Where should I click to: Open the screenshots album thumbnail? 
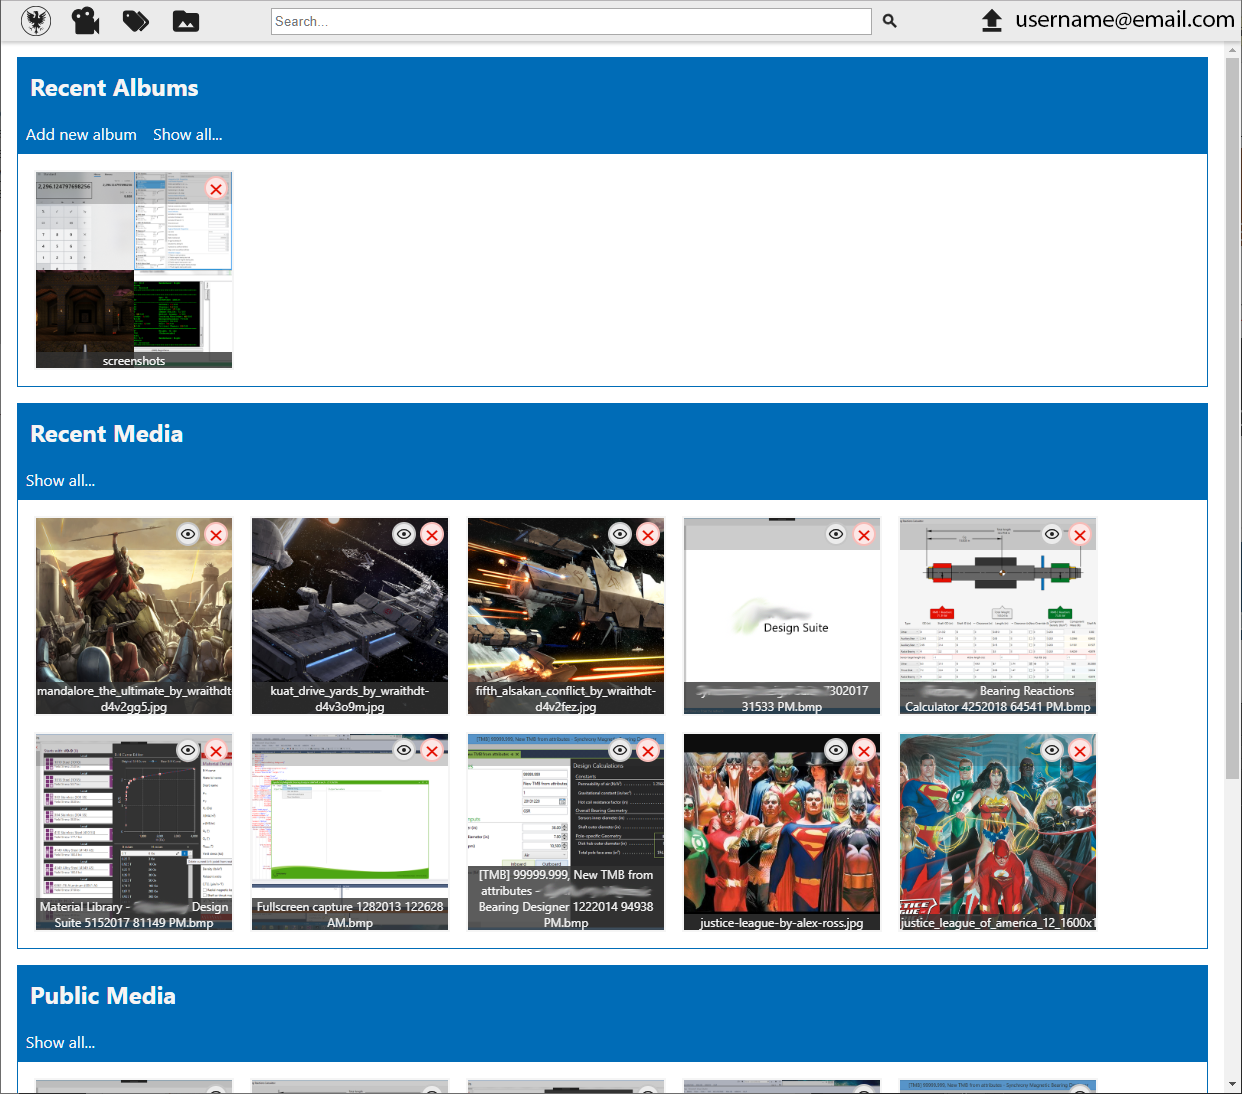pos(134,270)
